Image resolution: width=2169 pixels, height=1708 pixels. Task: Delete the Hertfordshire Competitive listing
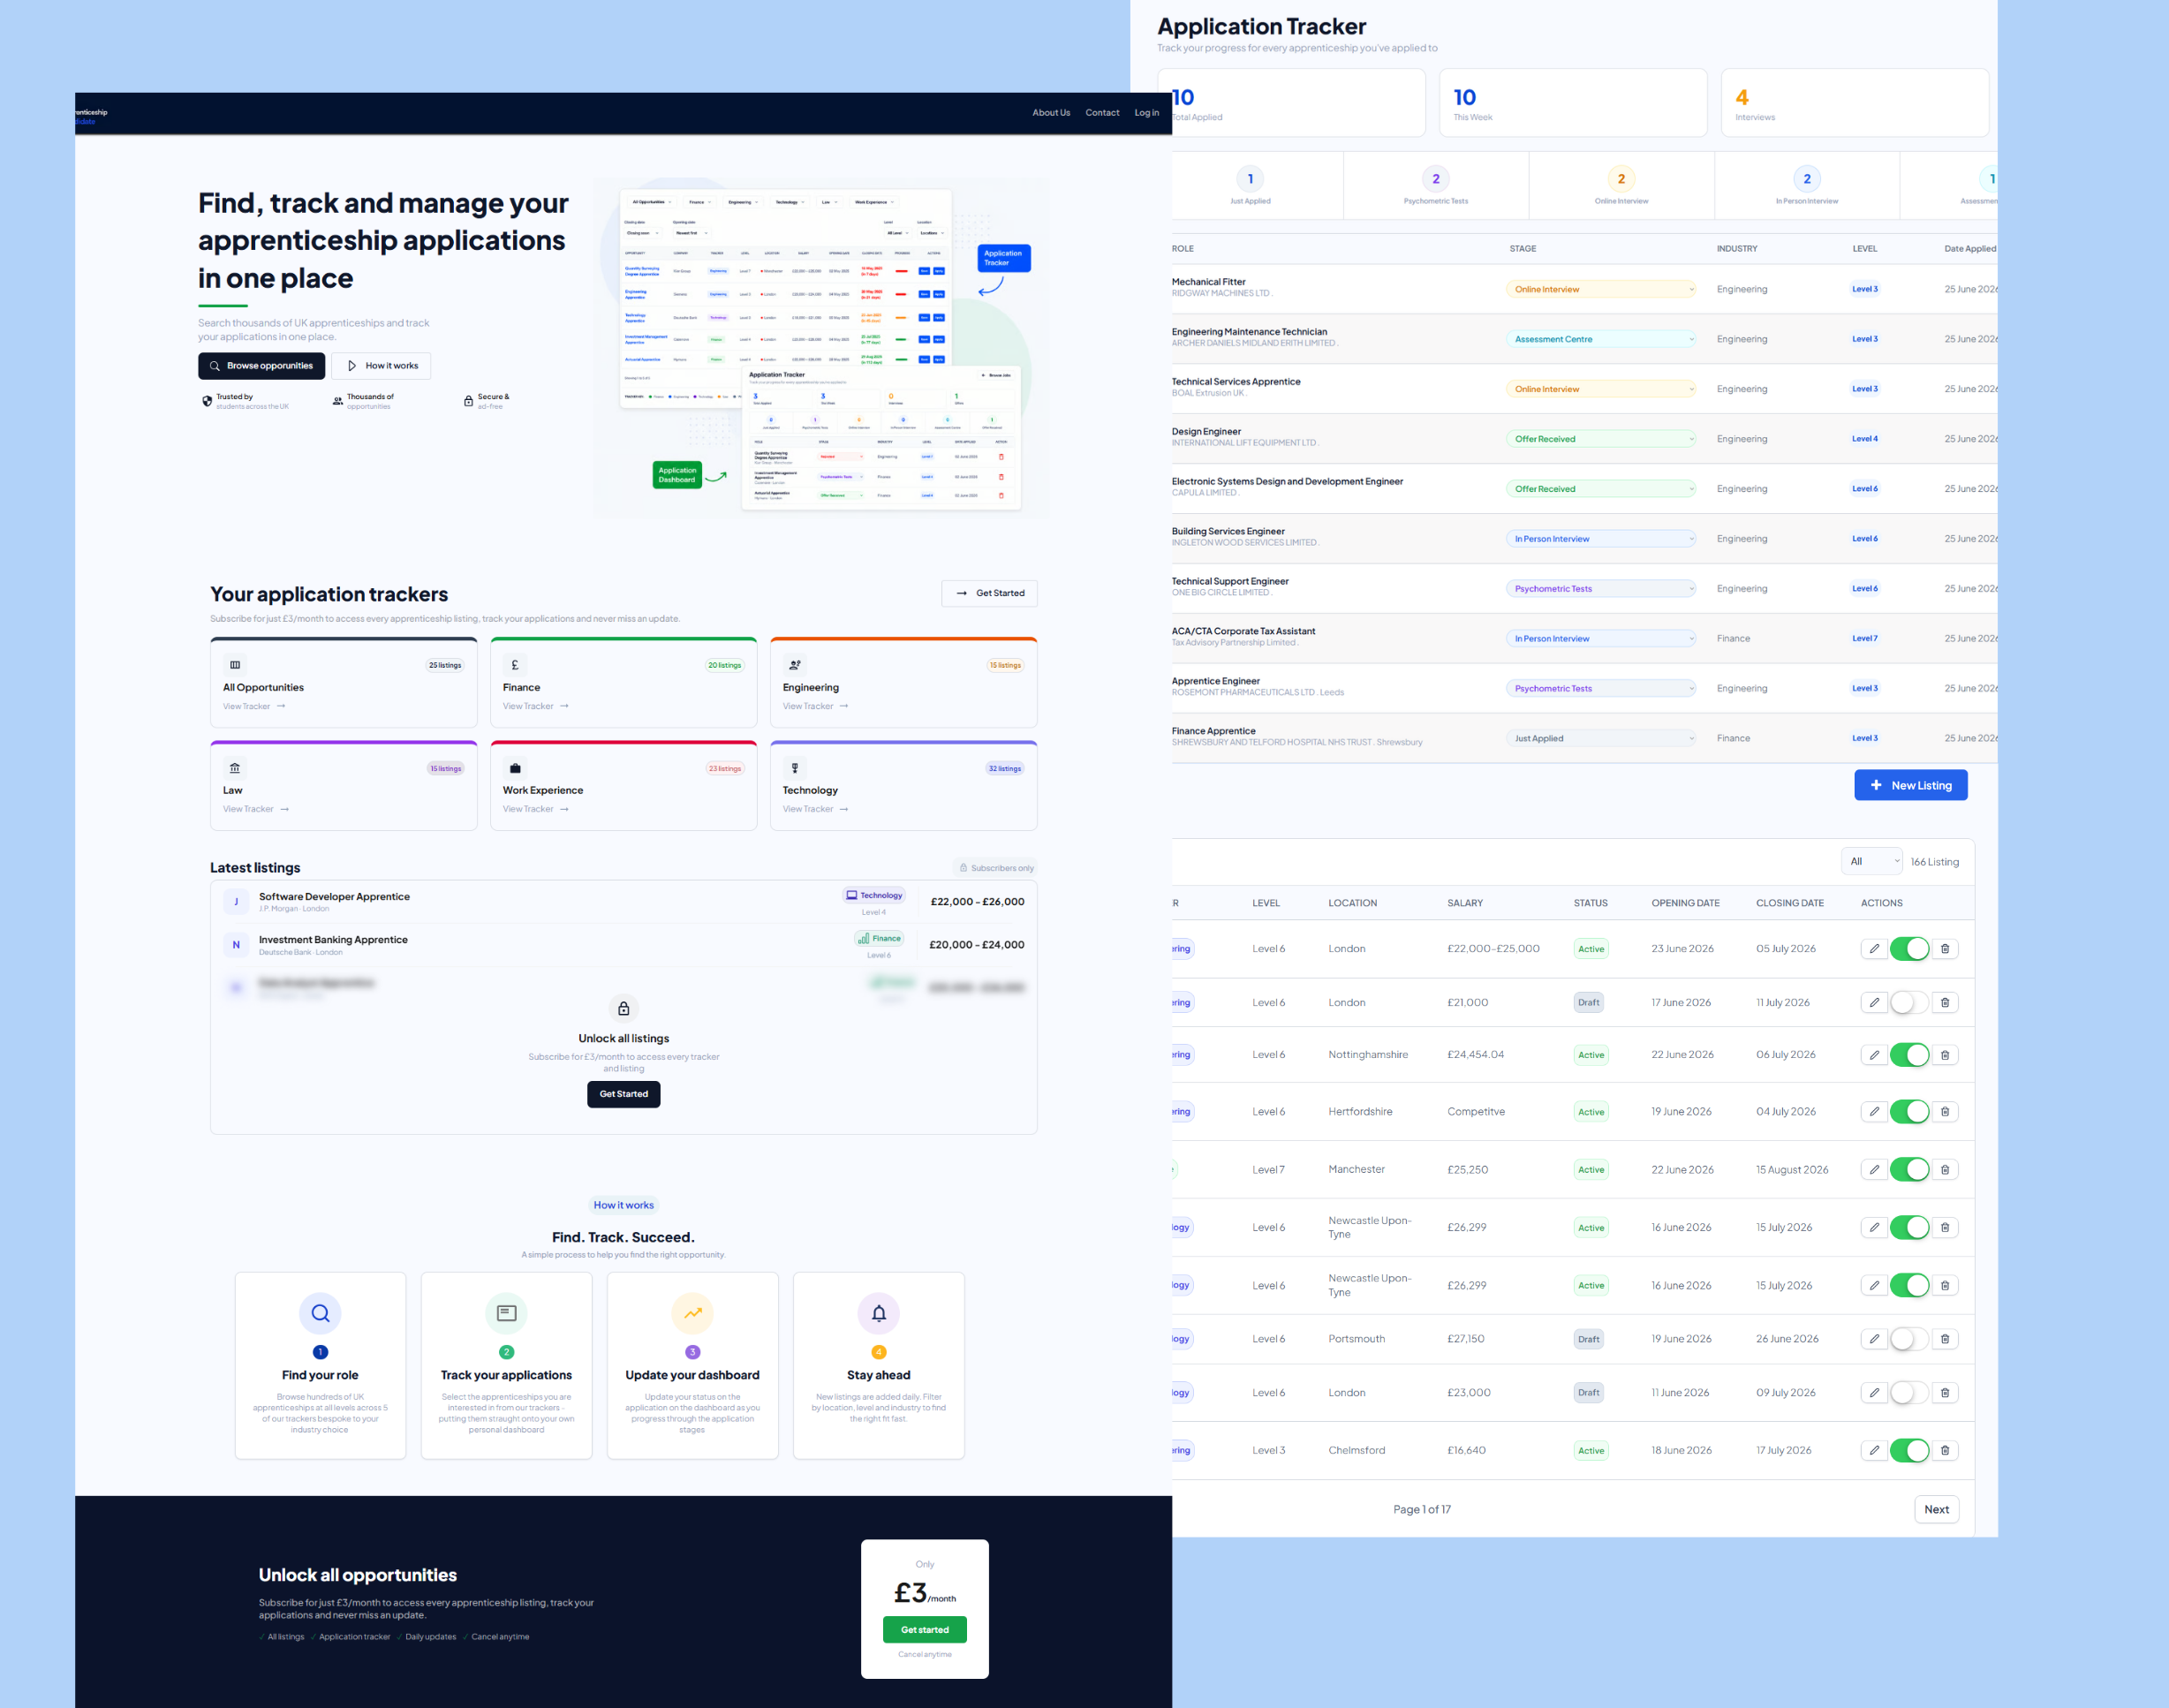click(1944, 1112)
